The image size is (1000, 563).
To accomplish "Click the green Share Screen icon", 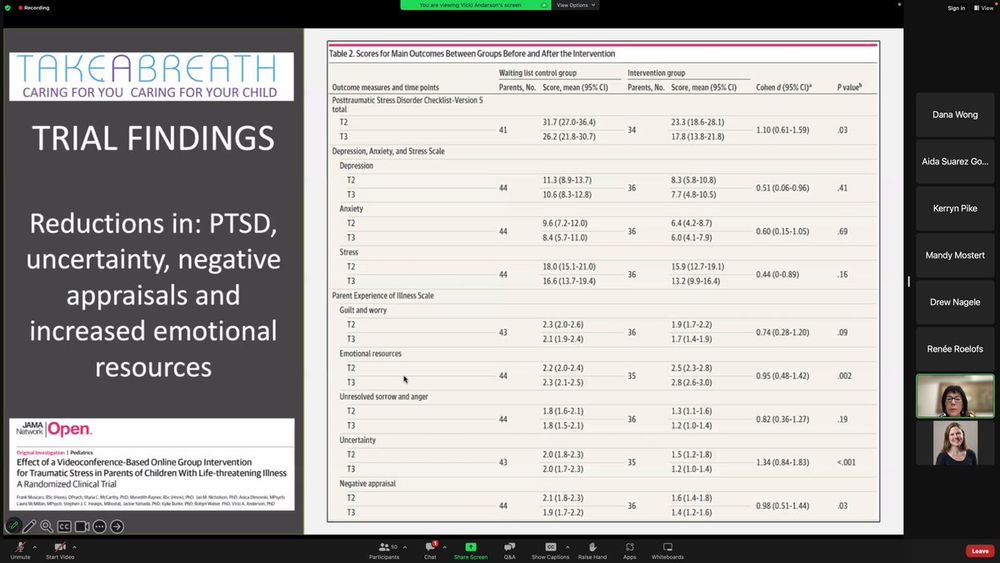I will (x=471, y=547).
